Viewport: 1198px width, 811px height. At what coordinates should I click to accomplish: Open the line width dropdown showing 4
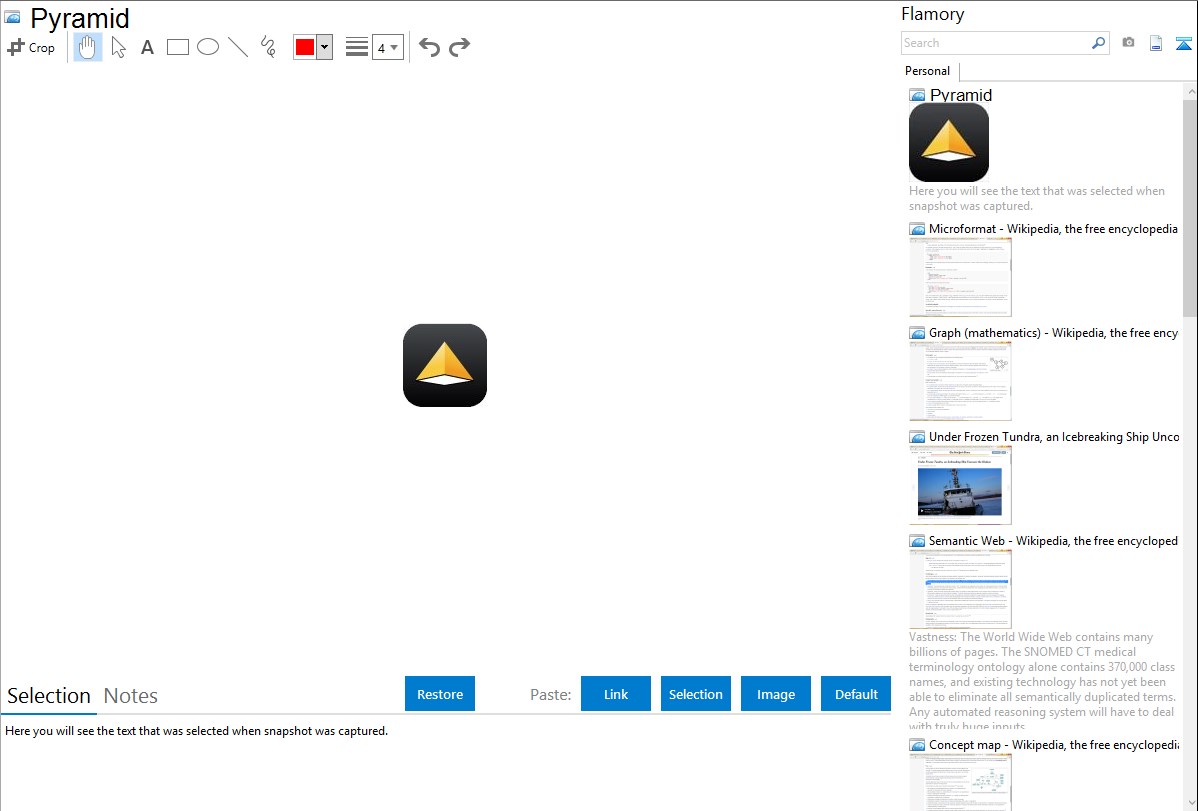pyautogui.click(x=387, y=47)
